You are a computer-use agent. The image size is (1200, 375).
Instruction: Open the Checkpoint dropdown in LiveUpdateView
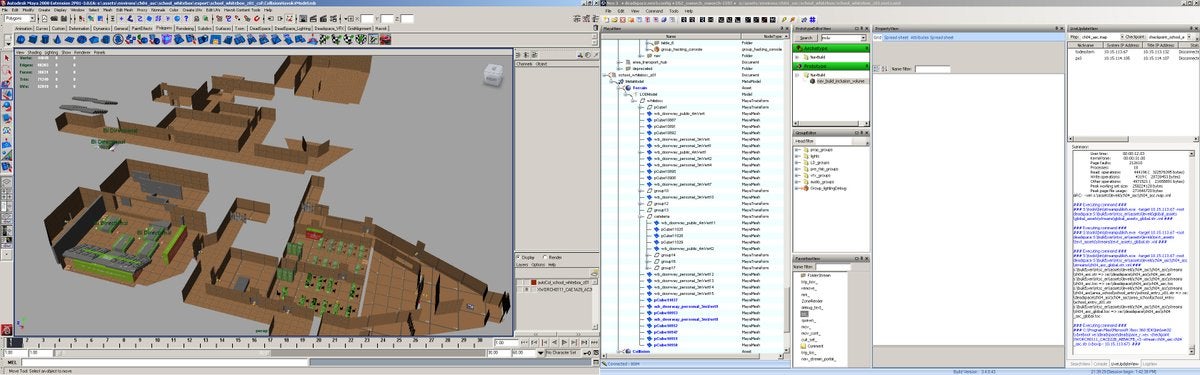1188,37
